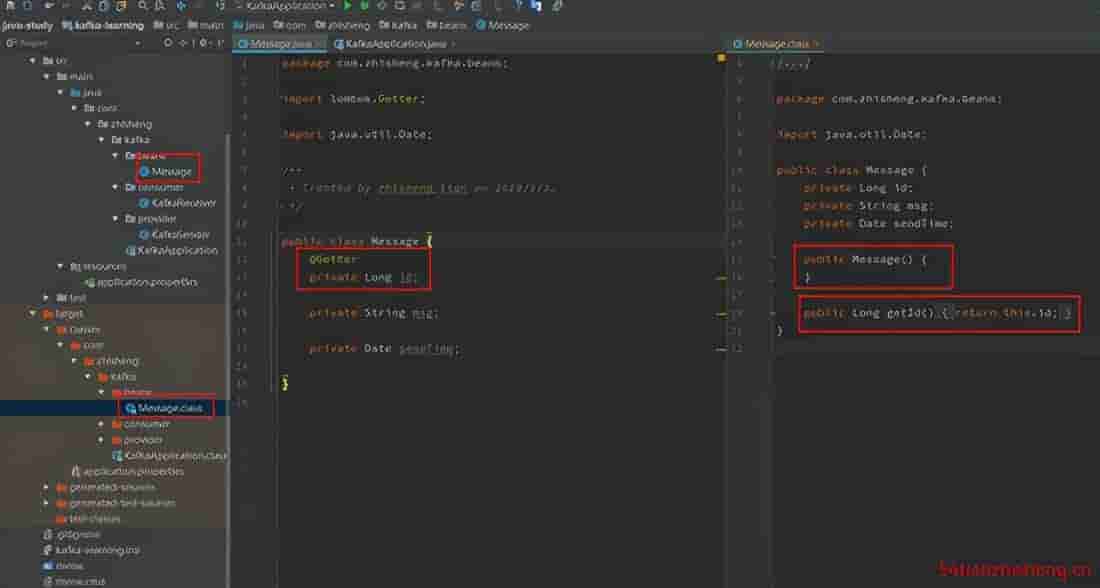Click the search magnifier icon in top toolbar
This screenshot has height=588, width=1100.
[143, 6]
